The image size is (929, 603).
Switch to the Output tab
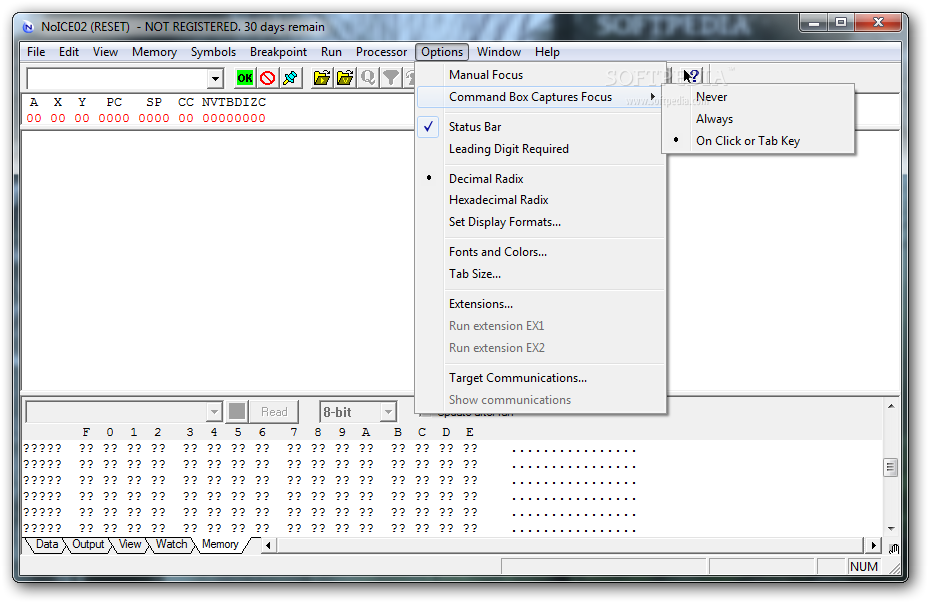click(88, 544)
